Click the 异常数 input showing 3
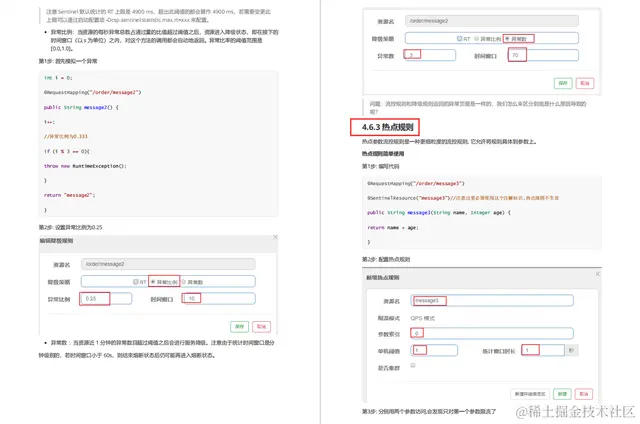The width and height of the screenshot is (640, 424). pyautogui.click(x=429, y=55)
